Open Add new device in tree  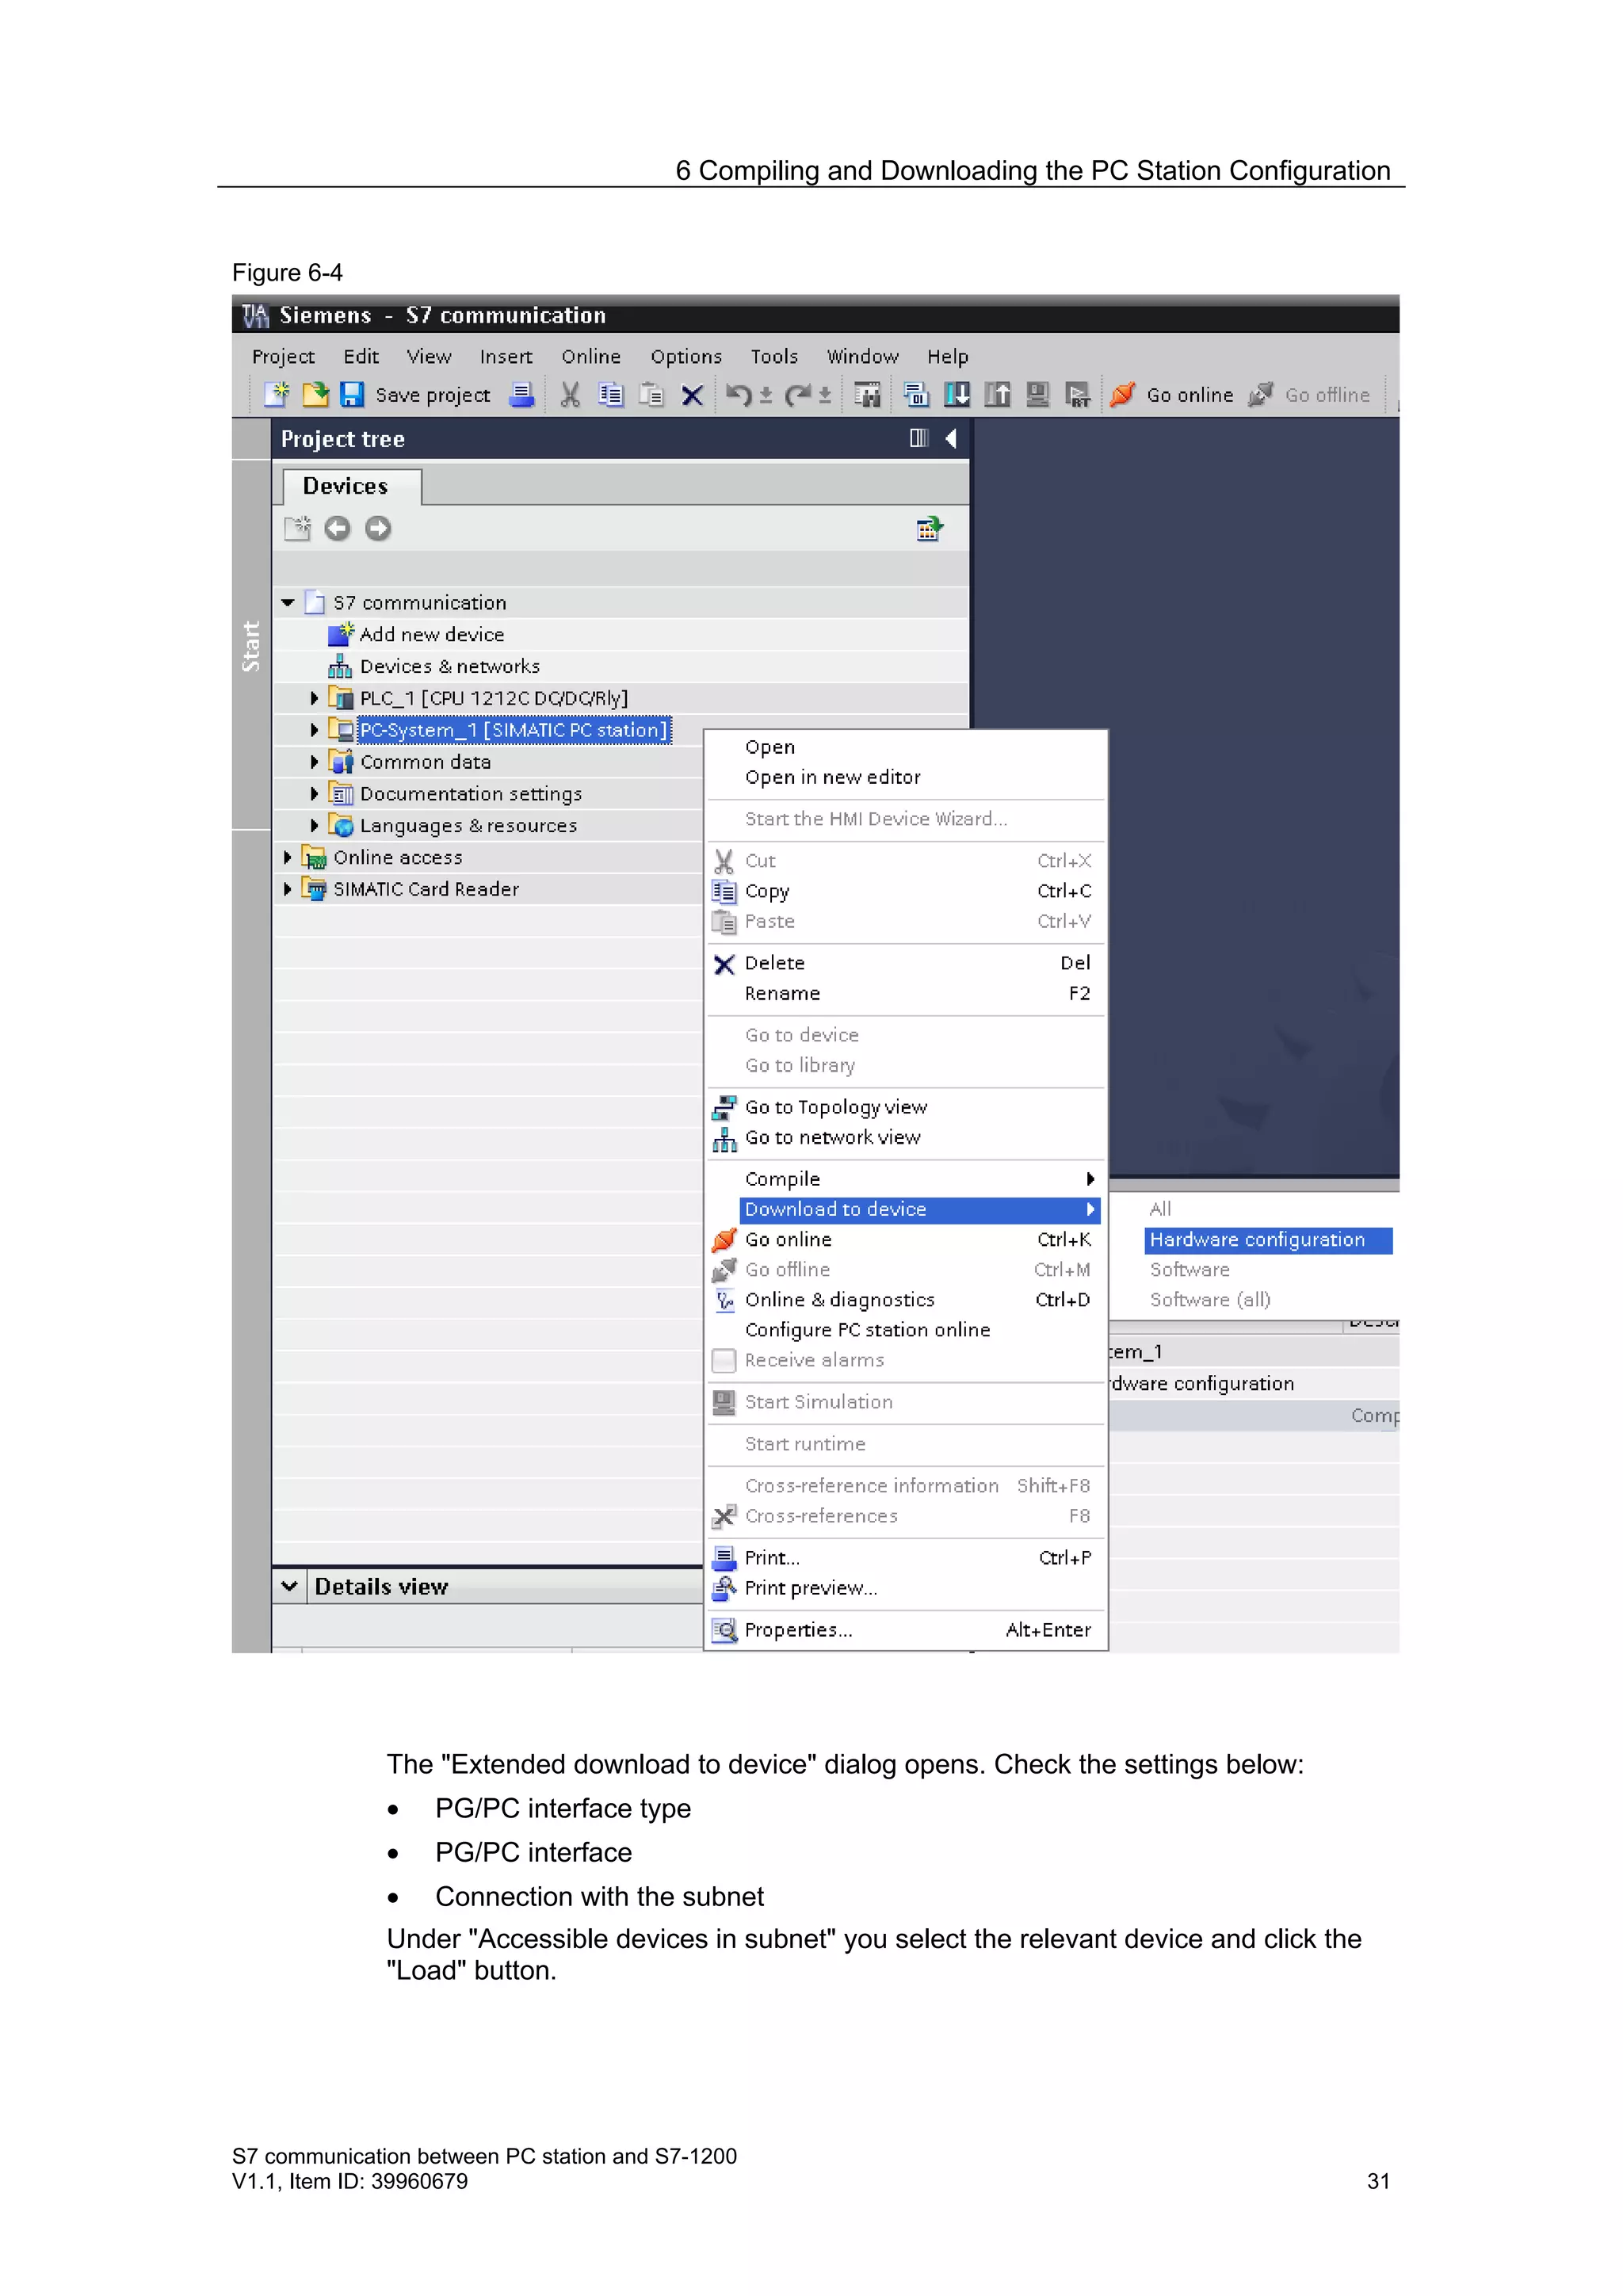click(432, 635)
